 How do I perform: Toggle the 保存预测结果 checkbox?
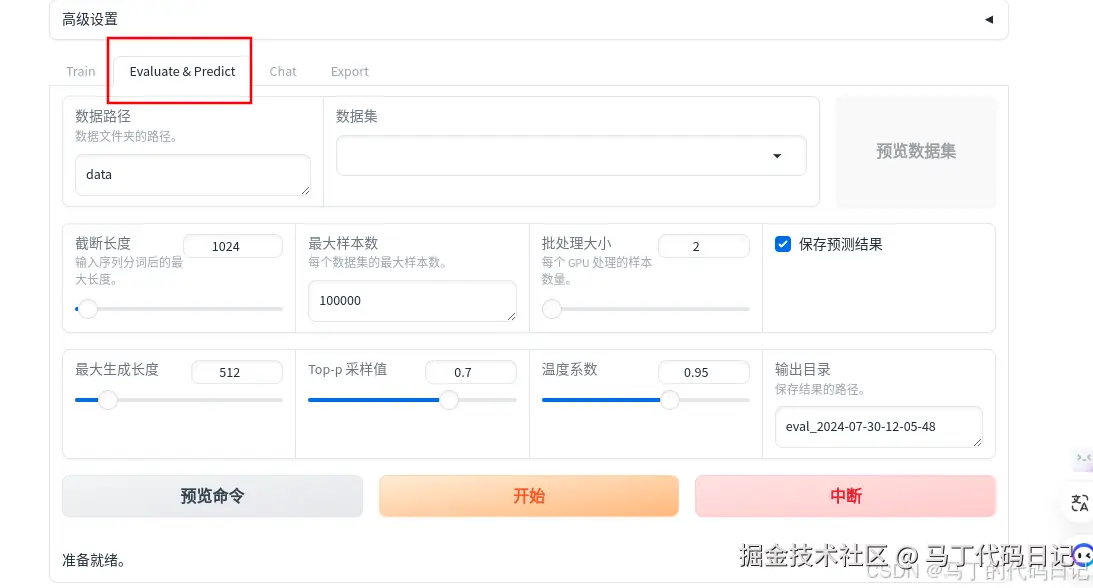783,244
